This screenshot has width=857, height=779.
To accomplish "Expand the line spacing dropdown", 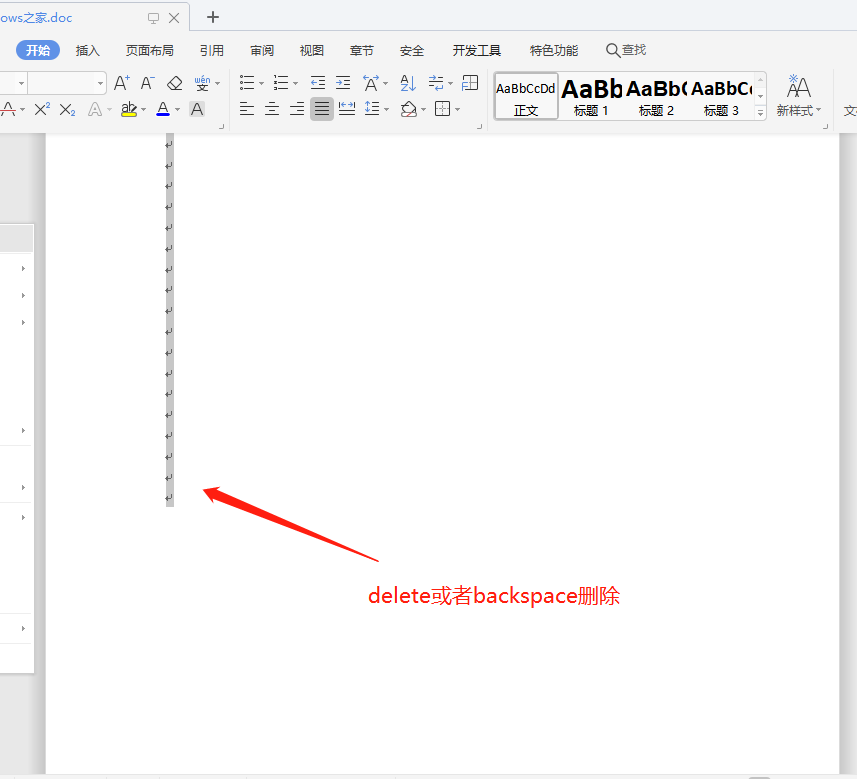I will click(x=387, y=109).
